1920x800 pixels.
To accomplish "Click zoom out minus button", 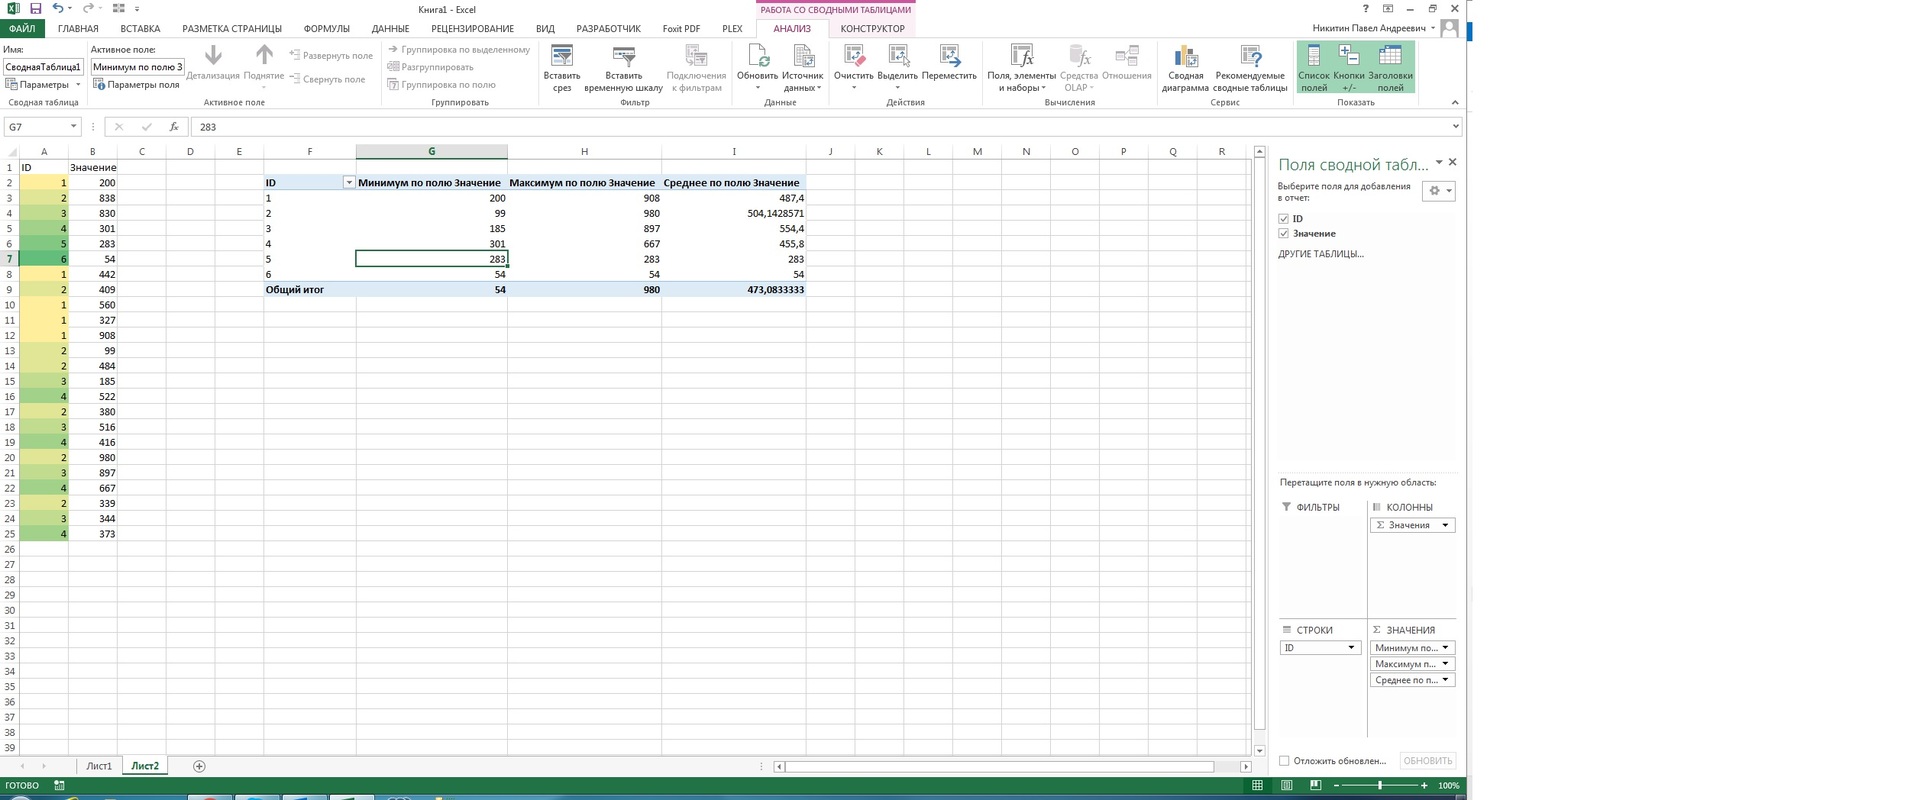I will pyautogui.click(x=1336, y=786).
